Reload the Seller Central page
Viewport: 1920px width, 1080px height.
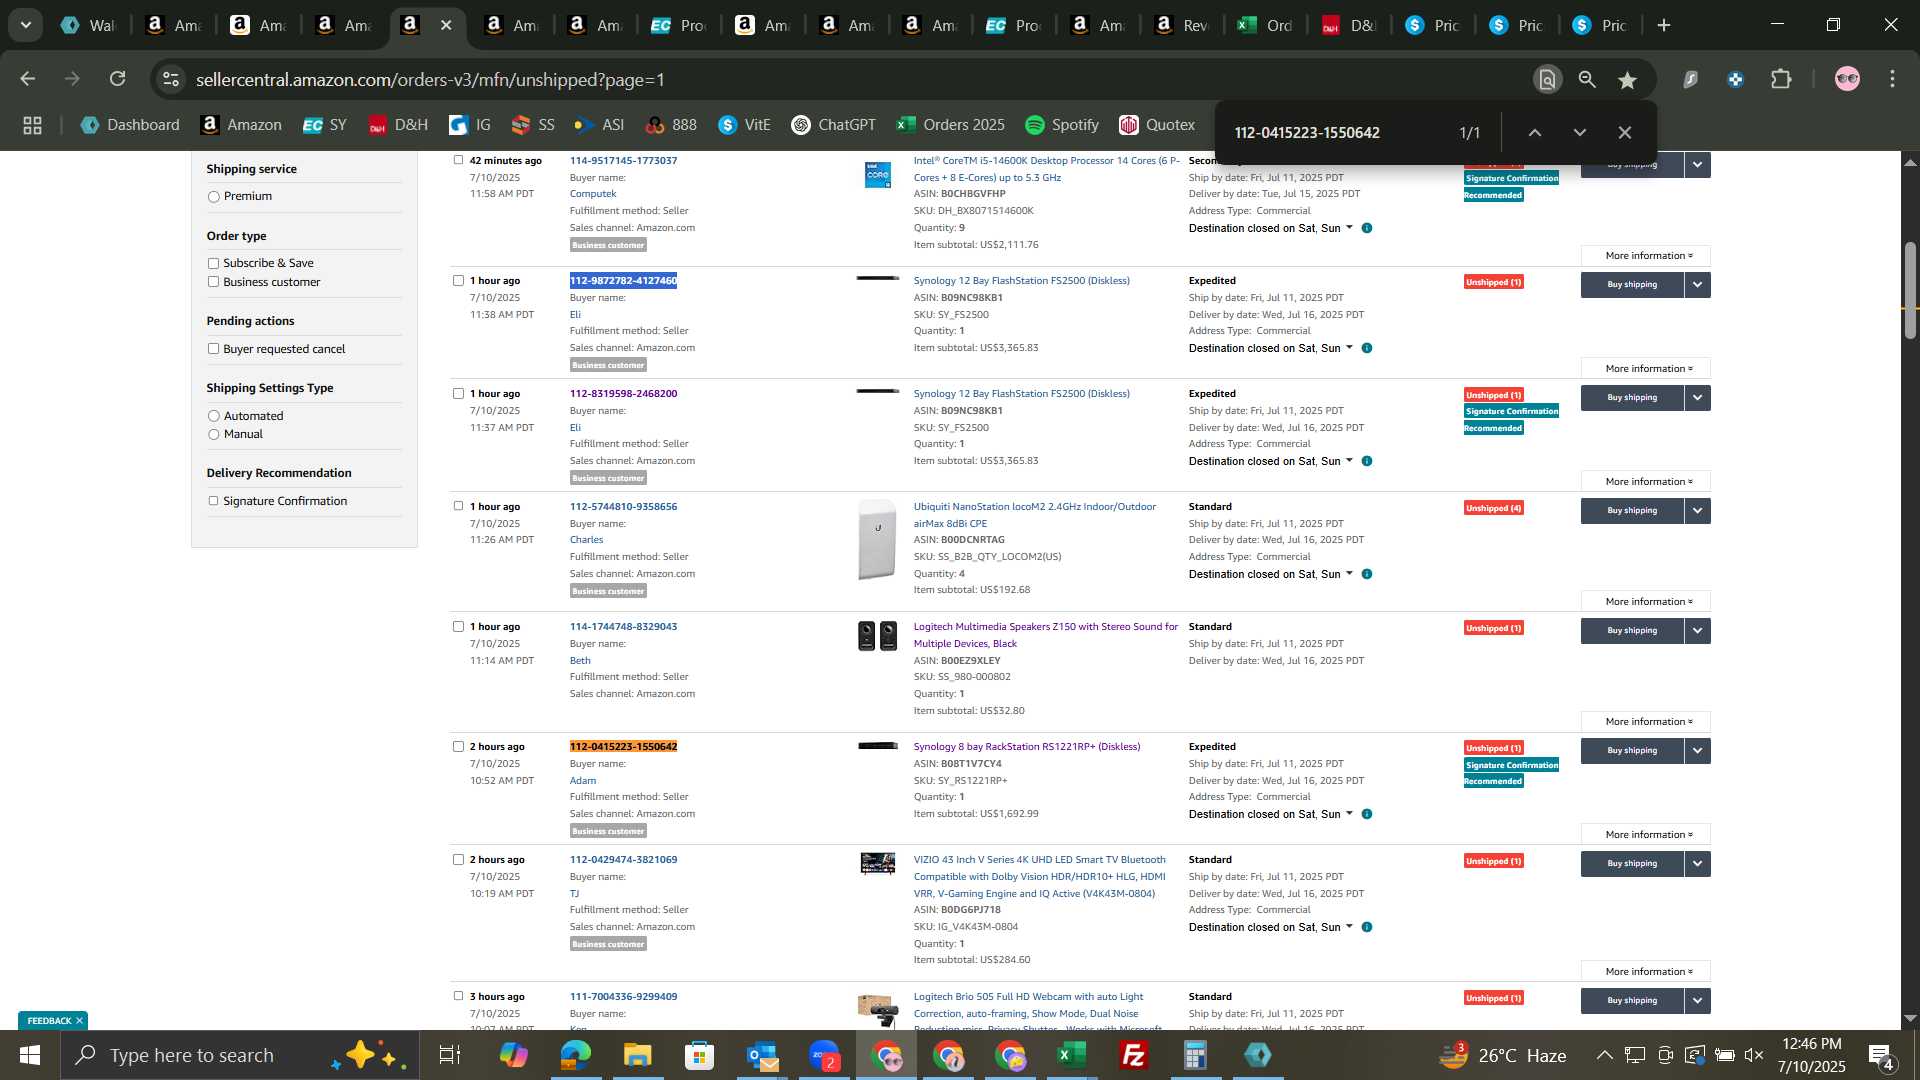point(118,79)
